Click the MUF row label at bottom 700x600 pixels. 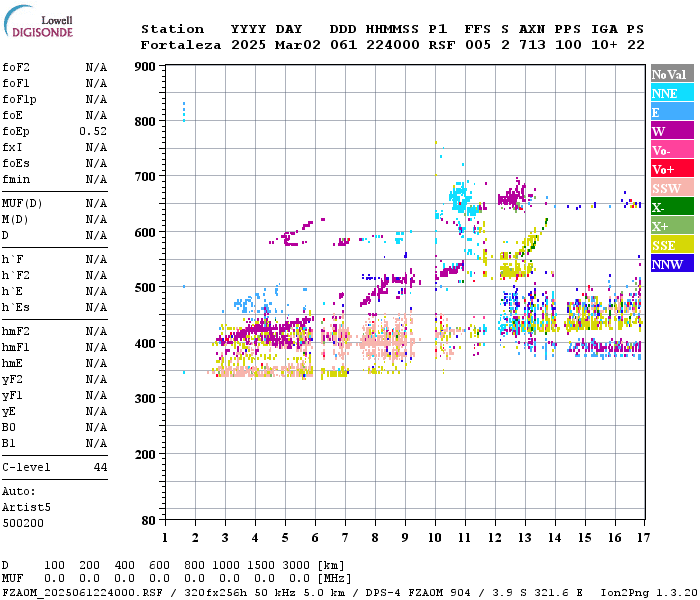point(12,578)
